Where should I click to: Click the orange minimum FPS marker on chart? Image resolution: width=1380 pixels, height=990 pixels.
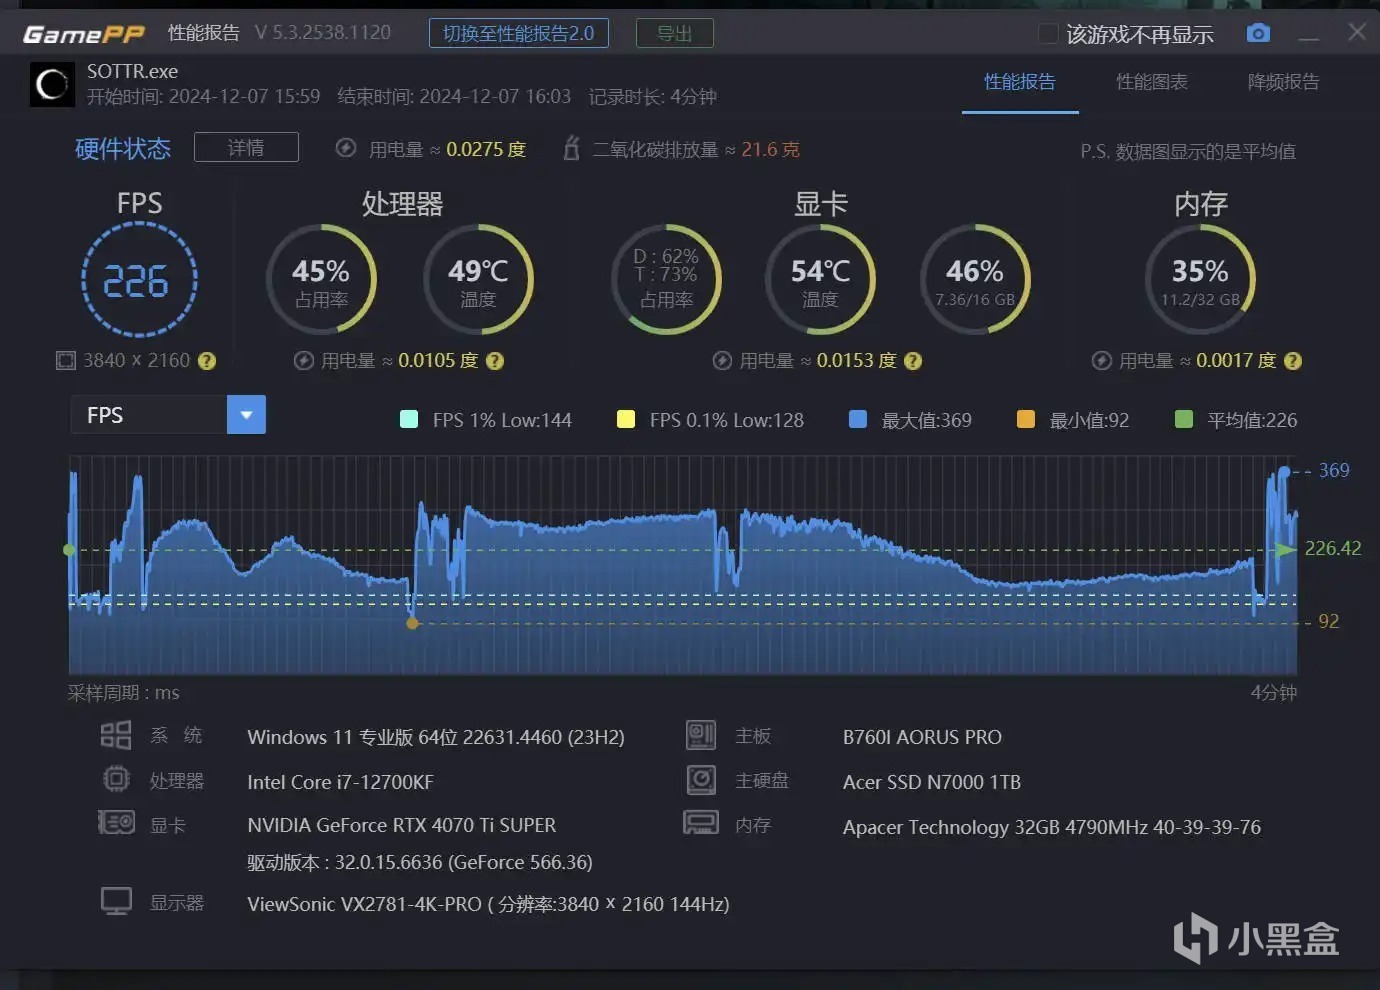point(412,623)
